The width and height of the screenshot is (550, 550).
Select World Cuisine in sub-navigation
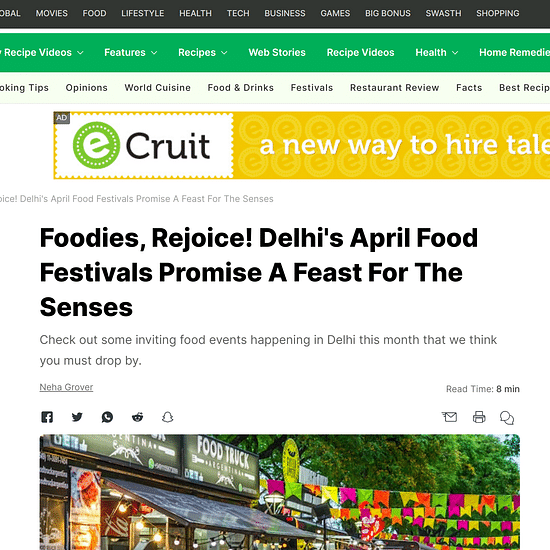point(157,88)
